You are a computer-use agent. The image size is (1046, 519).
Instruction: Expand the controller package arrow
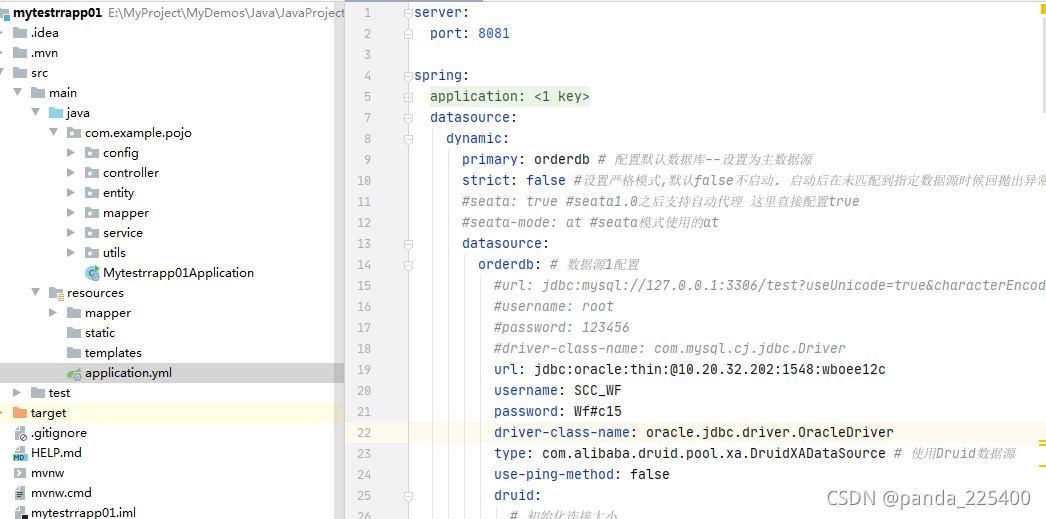[x=72, y=173]
